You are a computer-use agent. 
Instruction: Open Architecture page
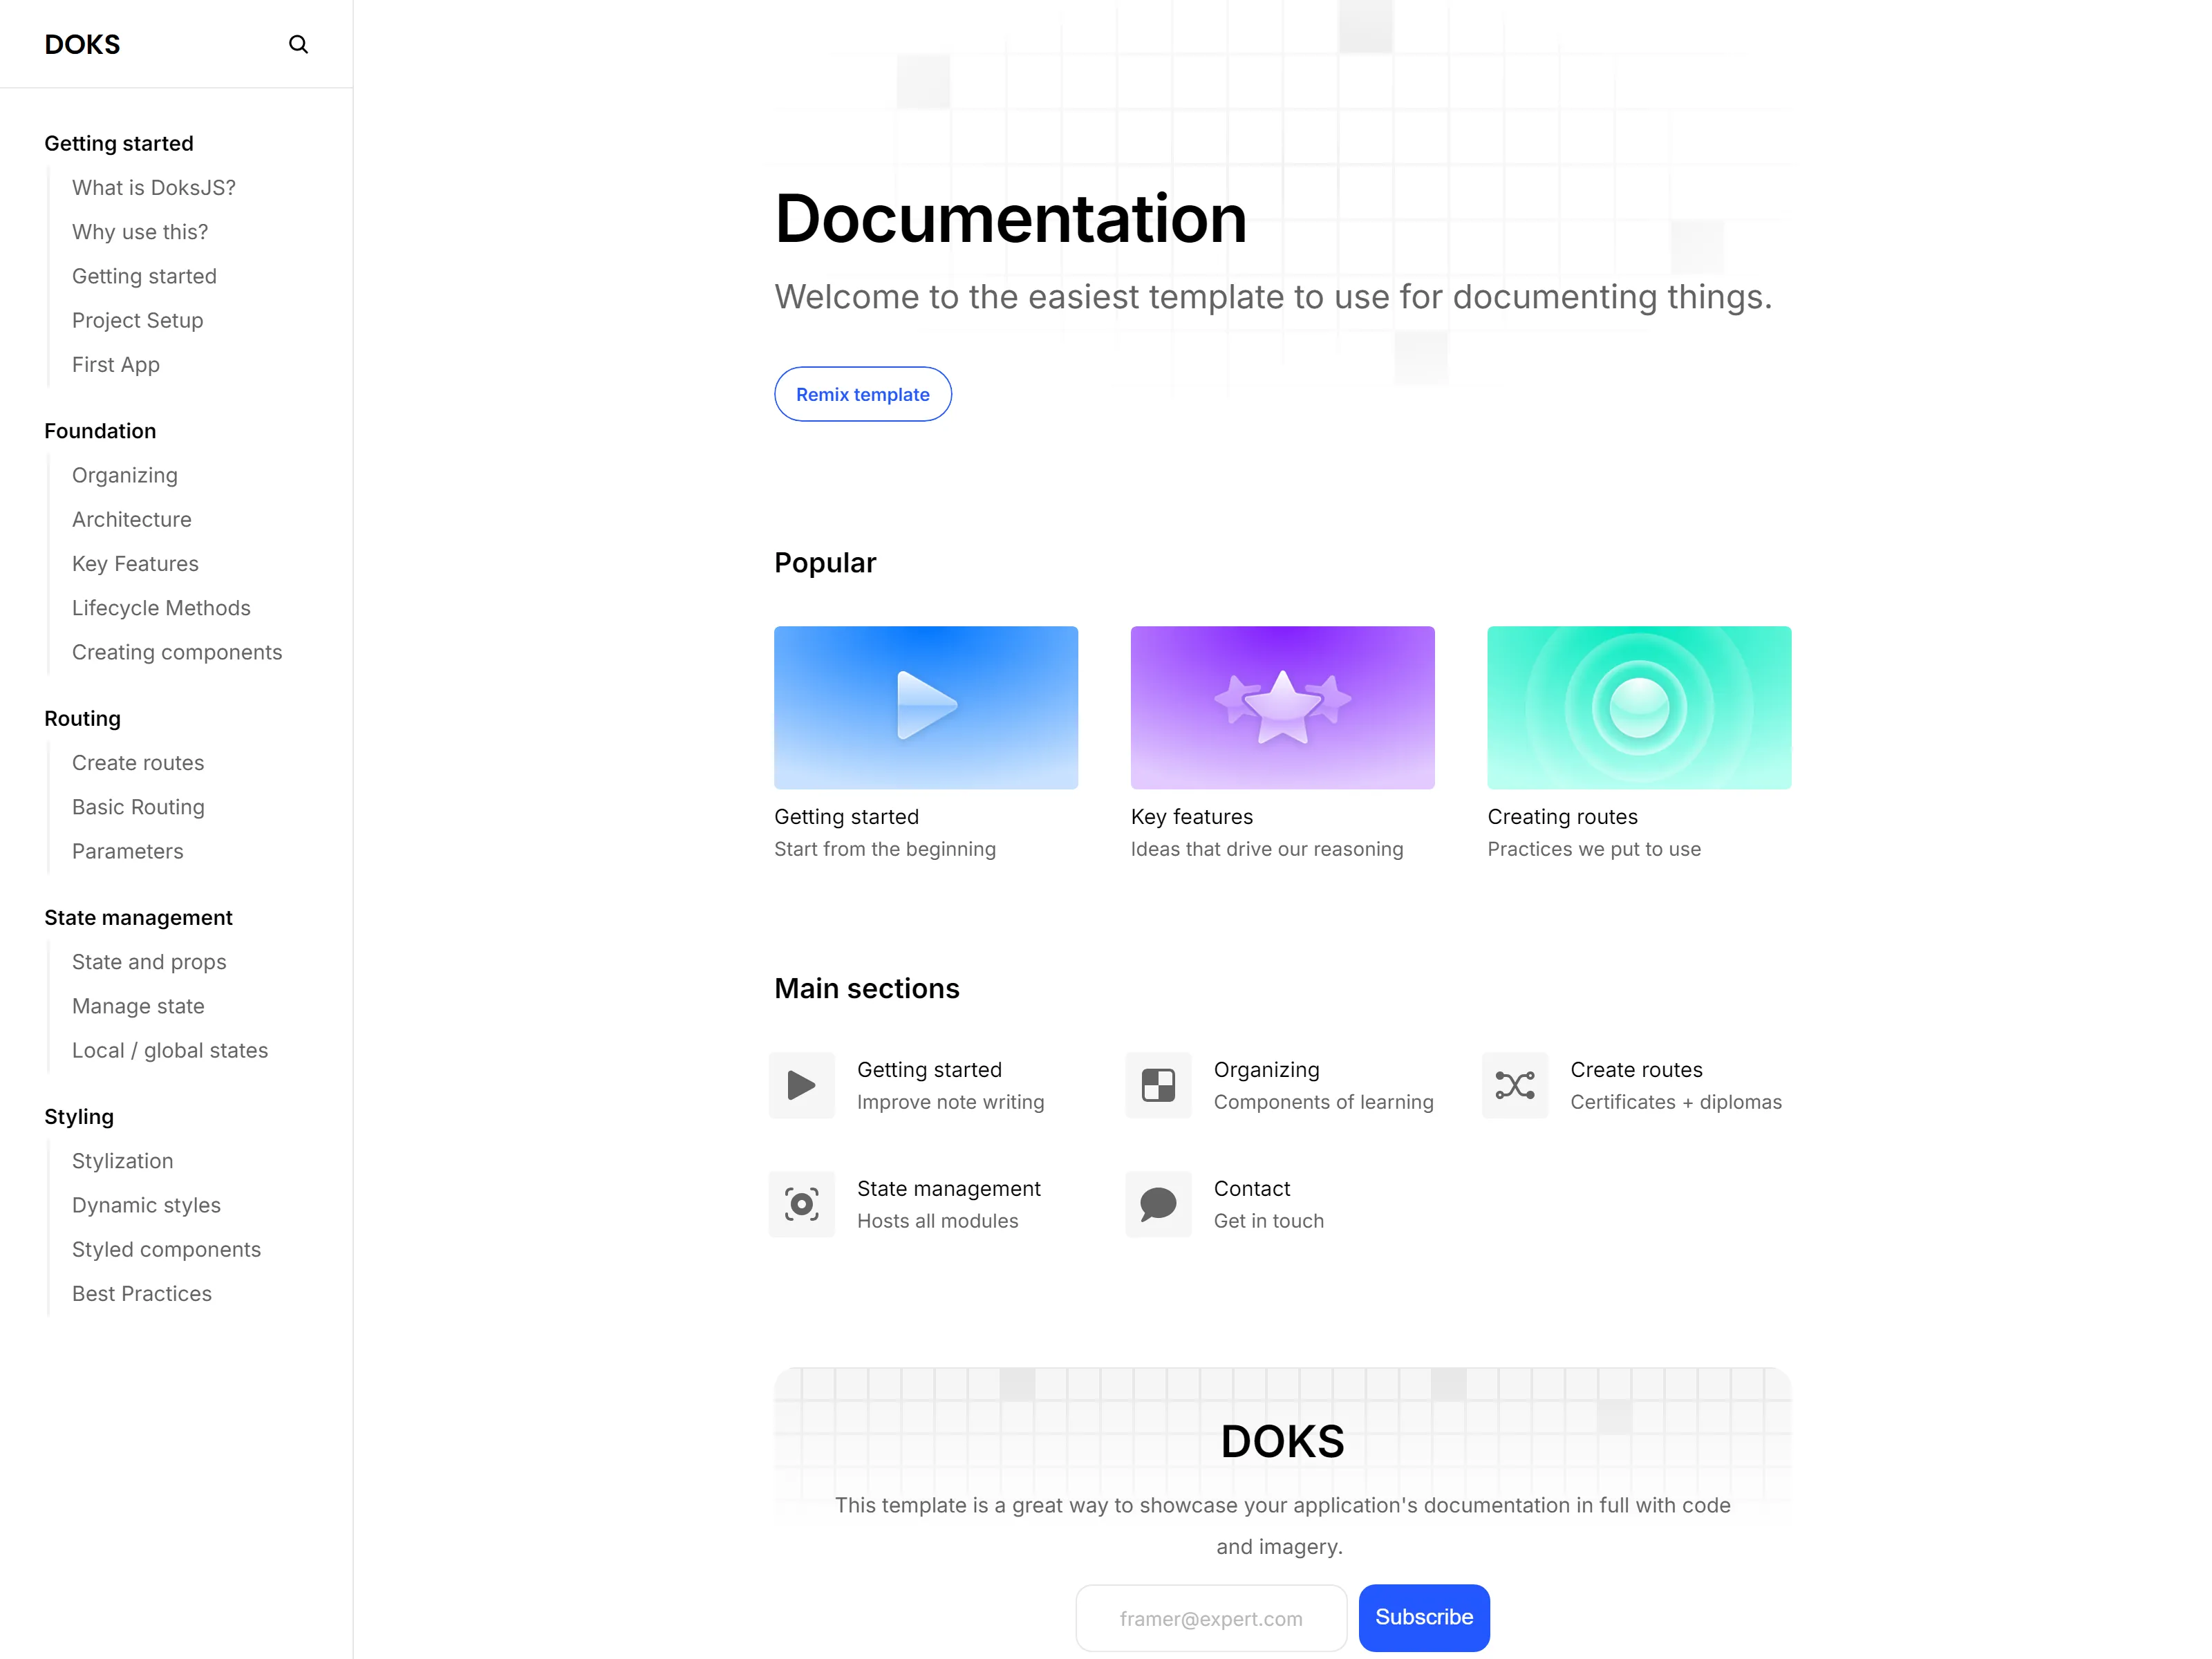[132, 519]
